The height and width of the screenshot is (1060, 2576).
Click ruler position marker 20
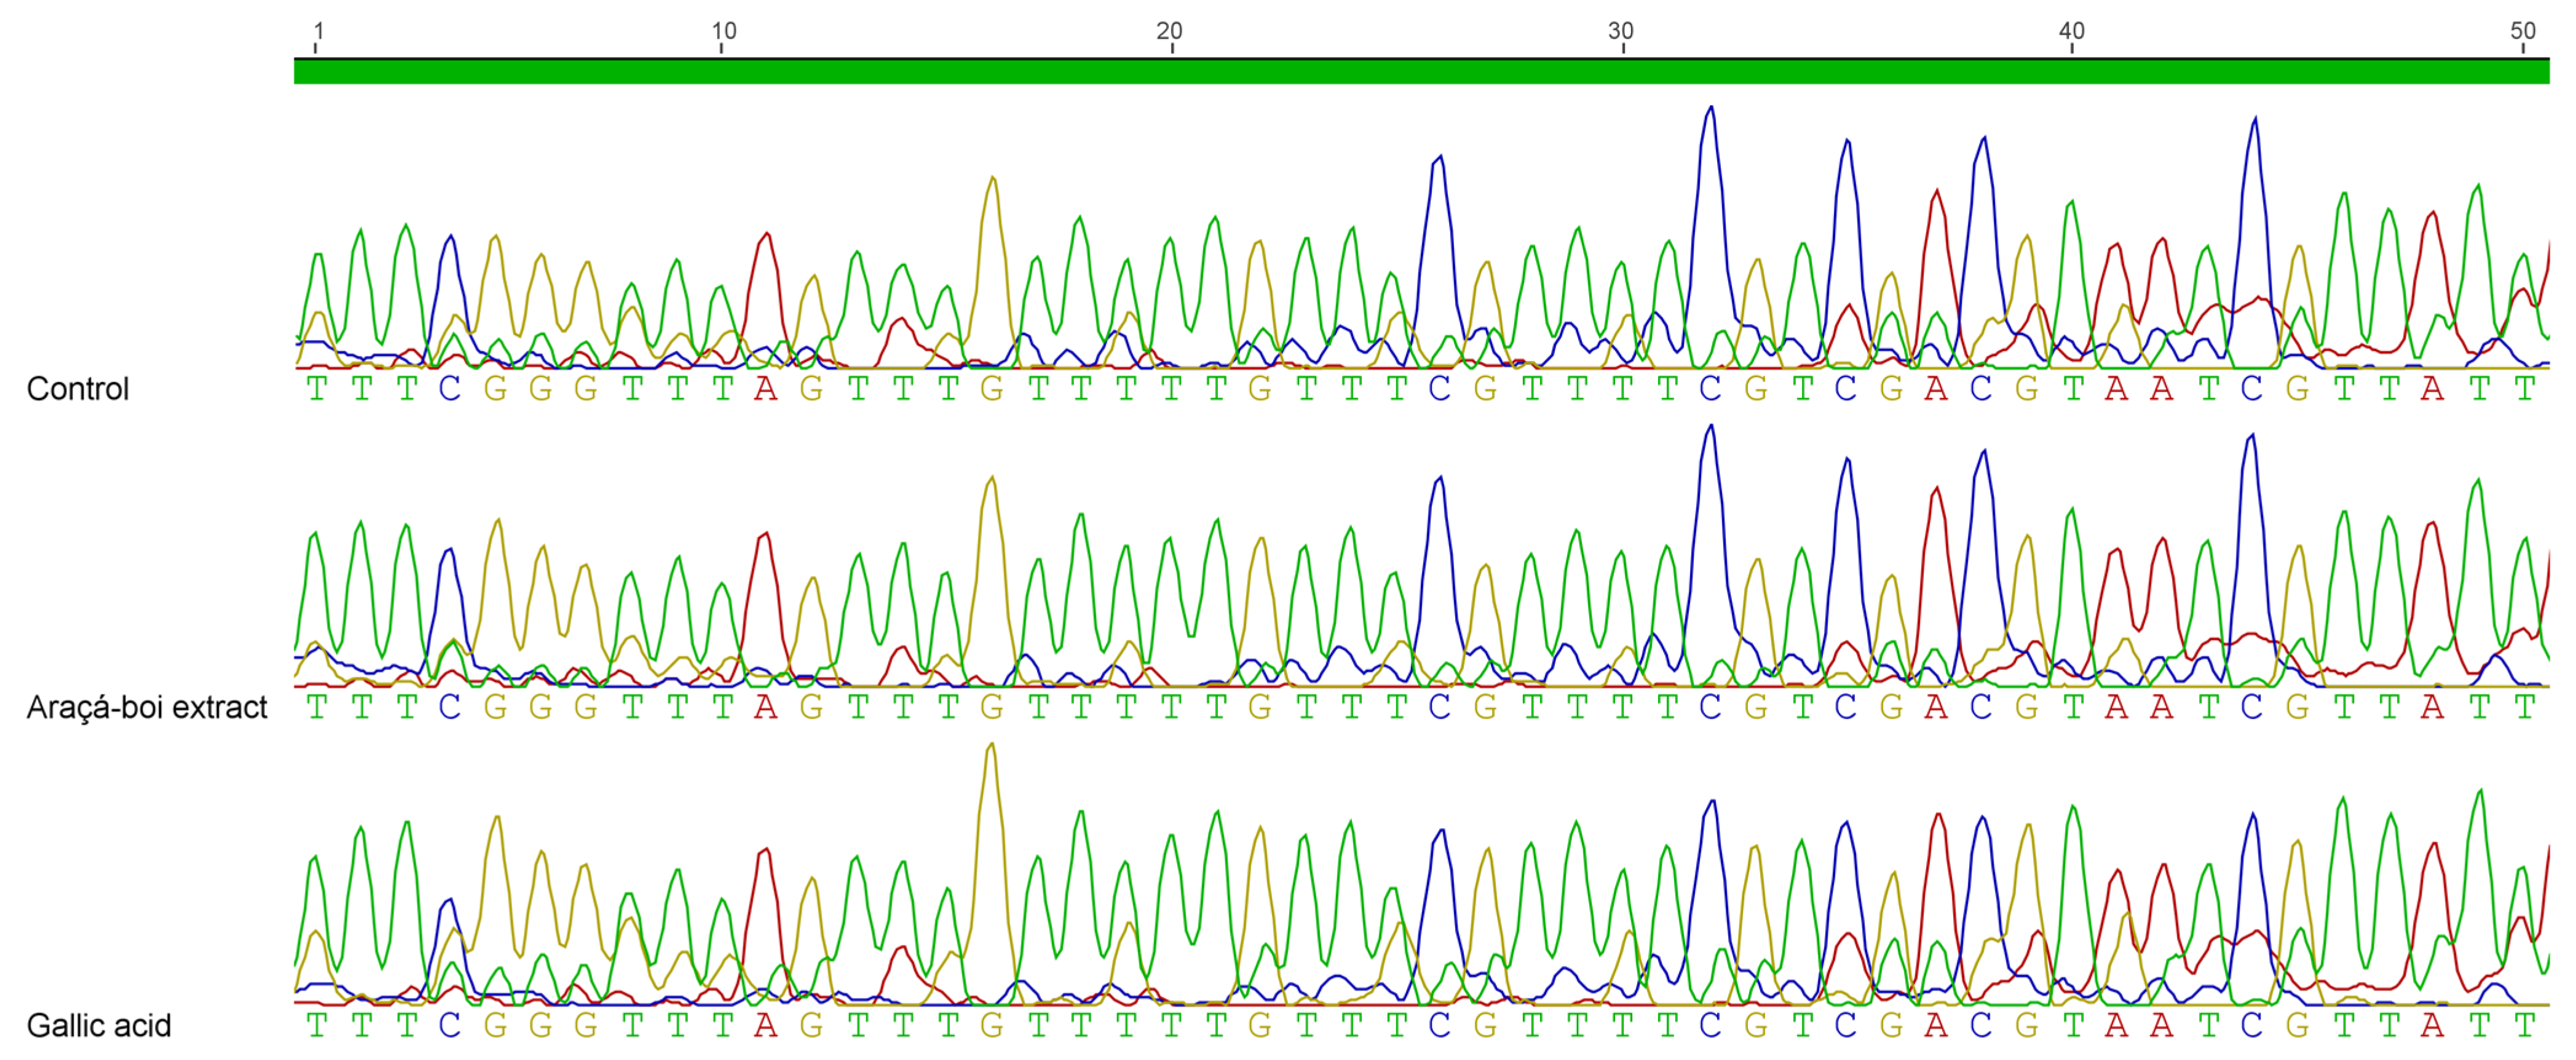click(1169, 32)
